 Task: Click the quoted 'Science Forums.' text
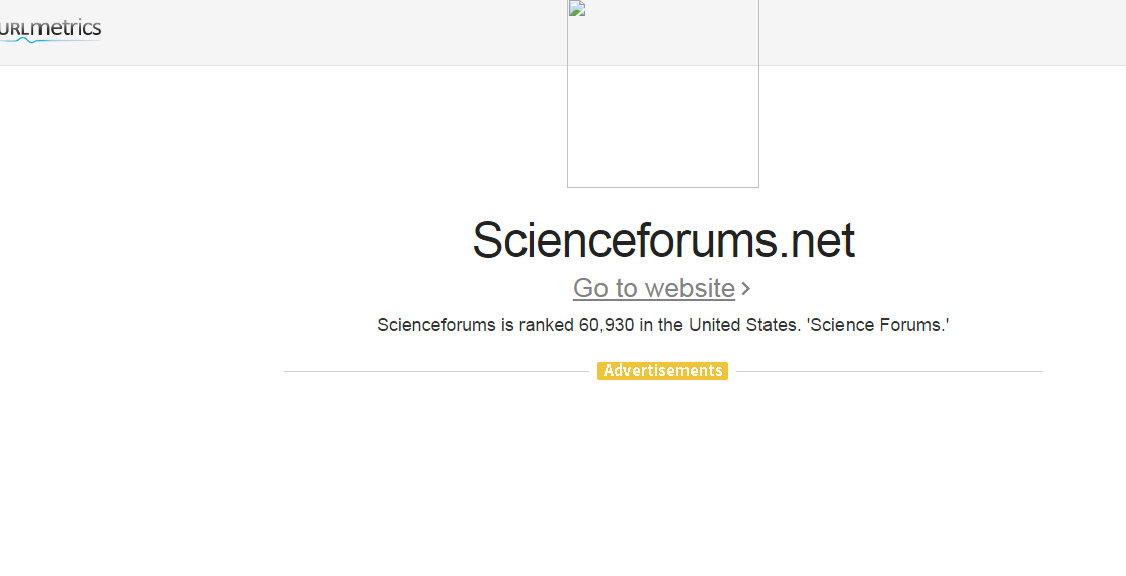point(878,325)
